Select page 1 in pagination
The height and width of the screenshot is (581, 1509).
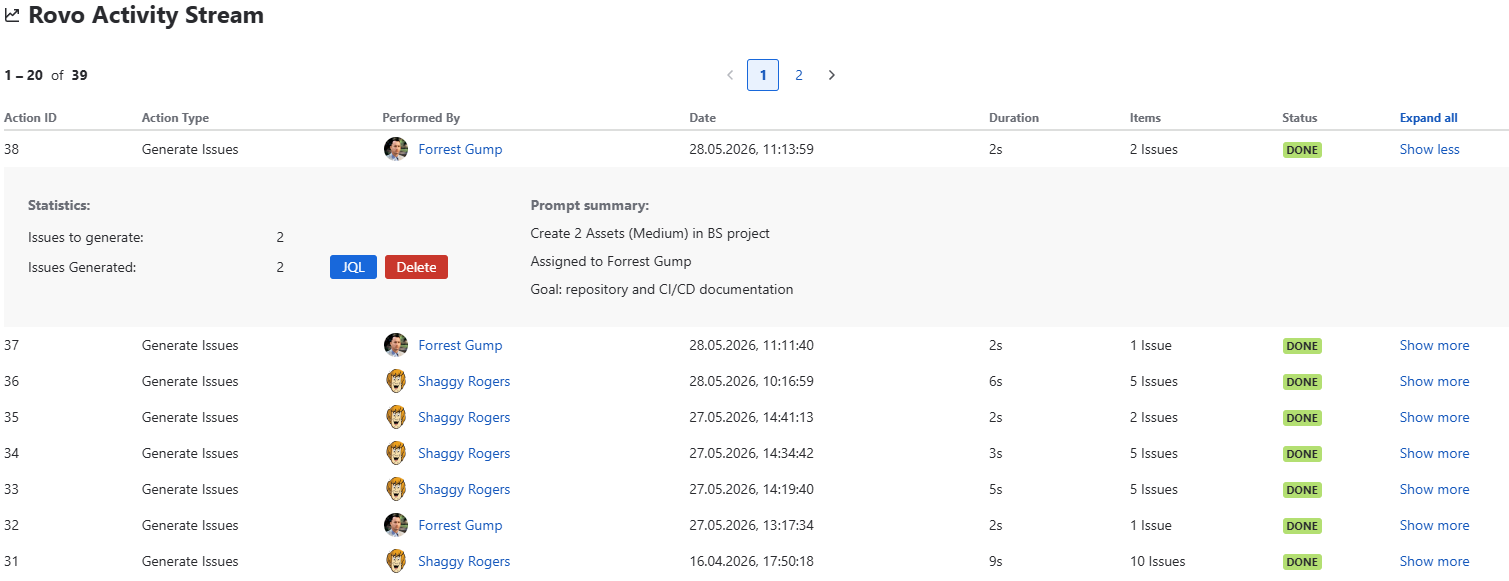click(x=763, y=75)
